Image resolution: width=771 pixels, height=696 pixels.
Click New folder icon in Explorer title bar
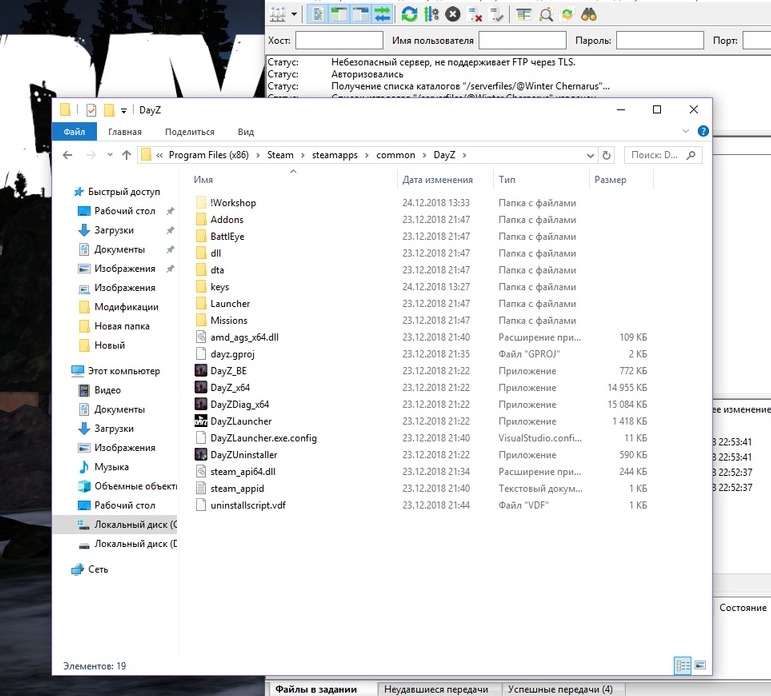coord(109,110)
